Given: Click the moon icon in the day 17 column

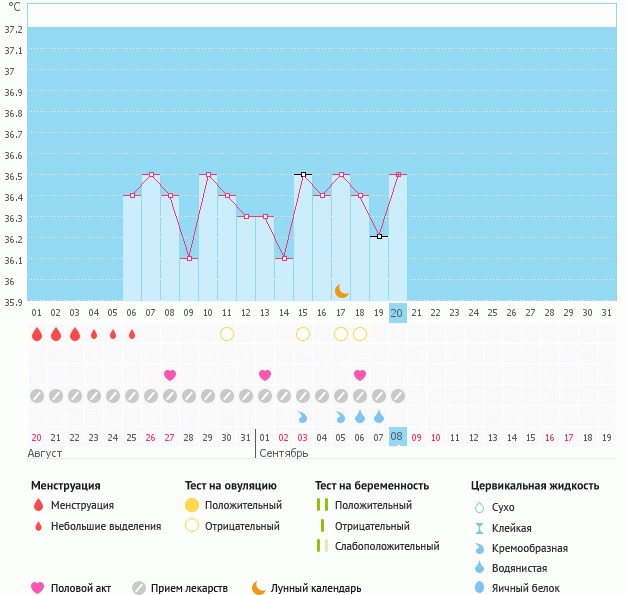Looking at the screenshot, I should coord(341,290).
